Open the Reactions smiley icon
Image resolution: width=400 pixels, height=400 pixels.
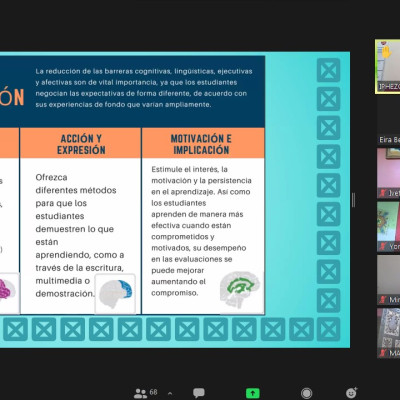pyautogui.click(x=351, y=393)
